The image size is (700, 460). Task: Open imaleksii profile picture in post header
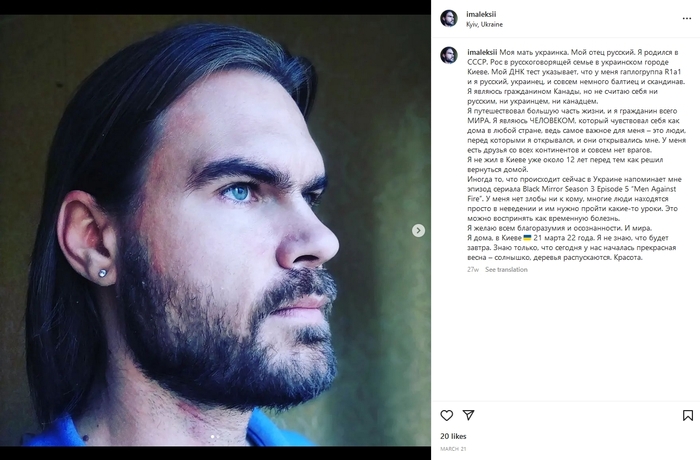click(x=449, y=19)
